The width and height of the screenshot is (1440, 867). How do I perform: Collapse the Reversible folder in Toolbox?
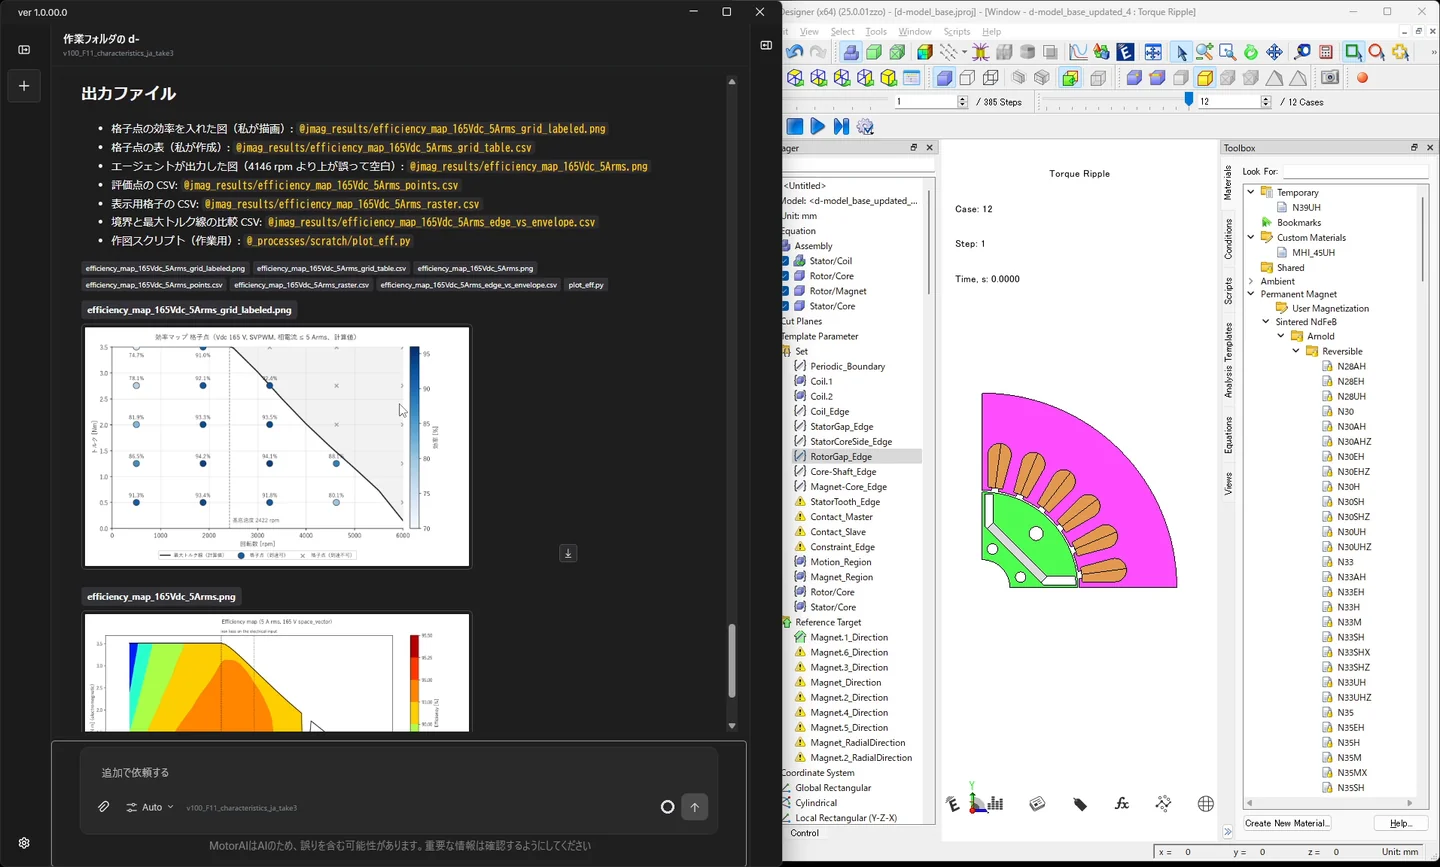1296,351
